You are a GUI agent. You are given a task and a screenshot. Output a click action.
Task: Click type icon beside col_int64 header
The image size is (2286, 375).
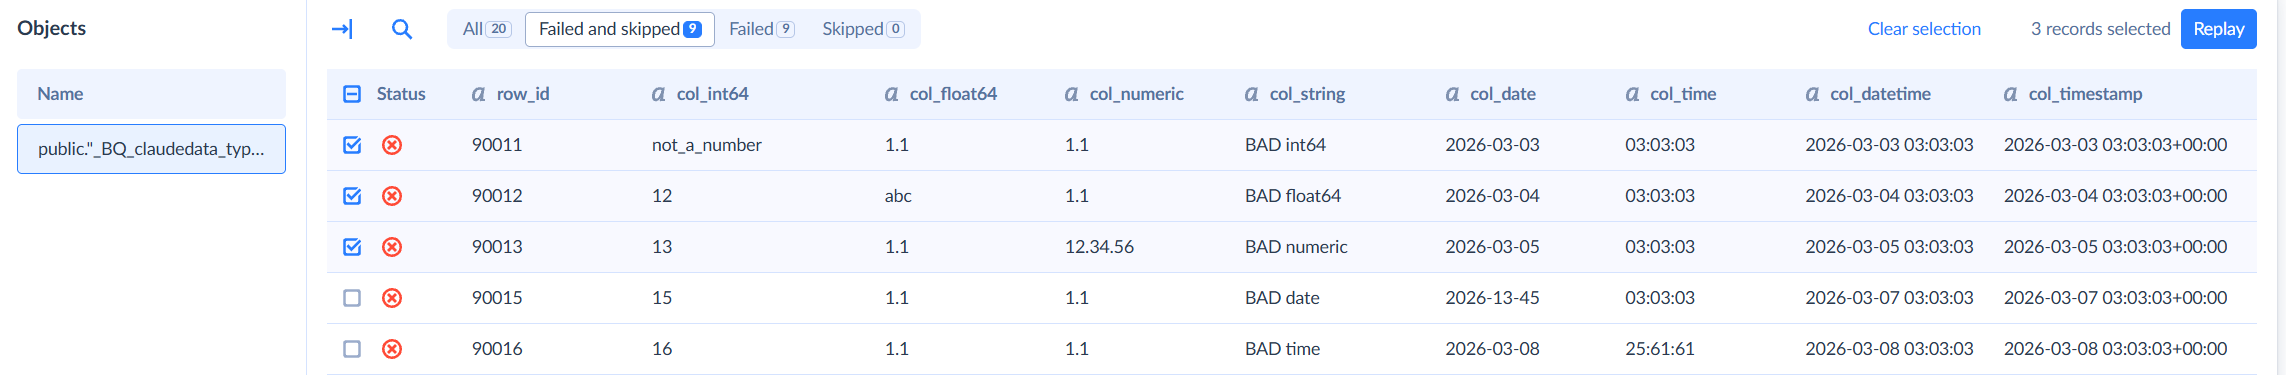point(658,94)
